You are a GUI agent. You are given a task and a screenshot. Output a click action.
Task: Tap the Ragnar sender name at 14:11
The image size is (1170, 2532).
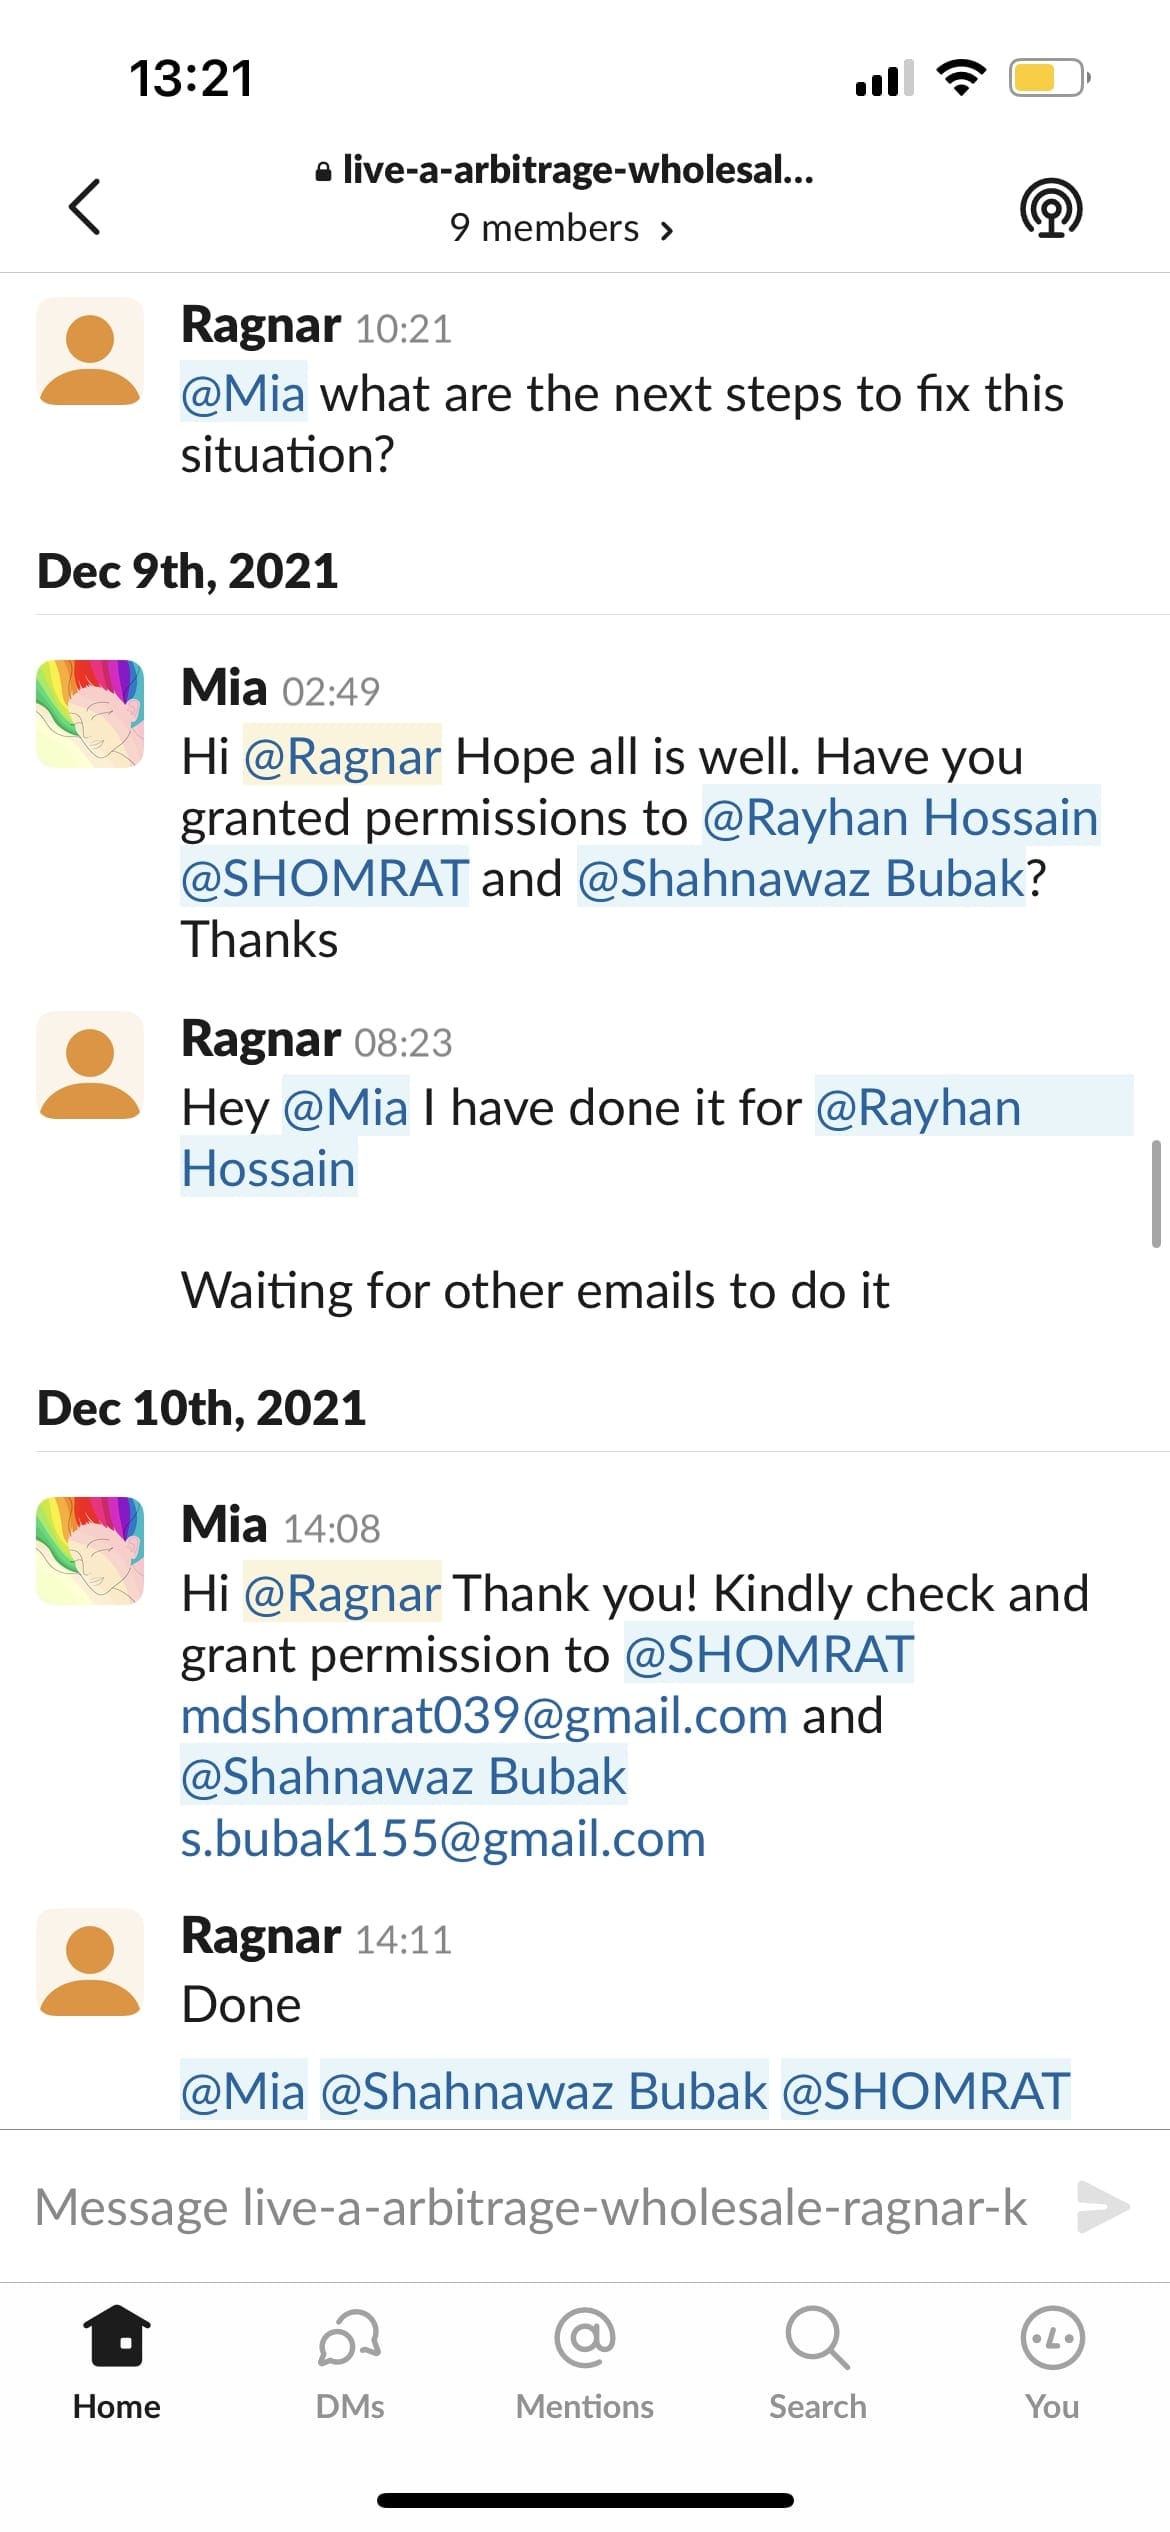tap(261, 1935)
